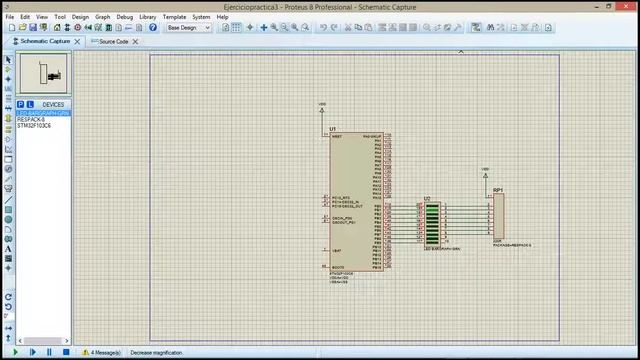Cut the selection to clipboard
The image size is (640, 360).
pos(348,27)
